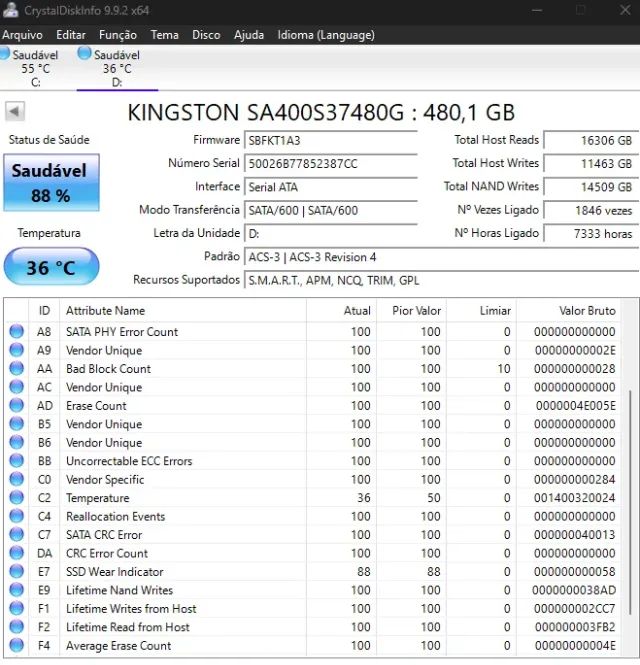The width and height of the screenshot is (640, 665).
Task: Click the raw value 0000004E005E
Action: click(576, 405)
